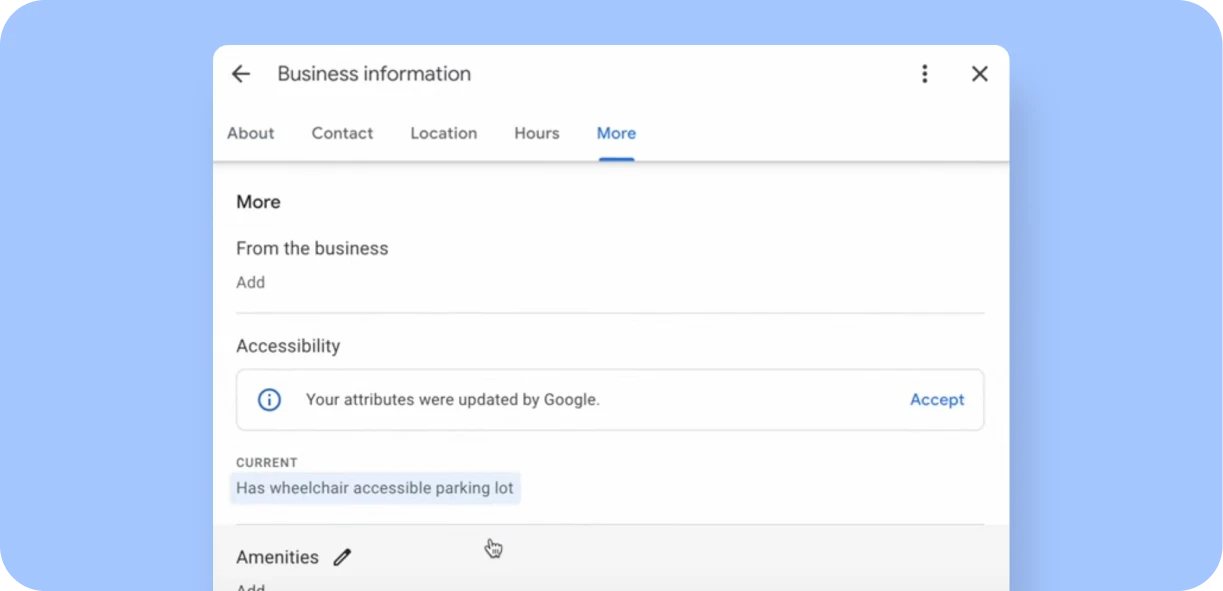The height and width of the screenshot is (591, 1223).
Task: Click the Amenities heading text
Action: (277, 556)
